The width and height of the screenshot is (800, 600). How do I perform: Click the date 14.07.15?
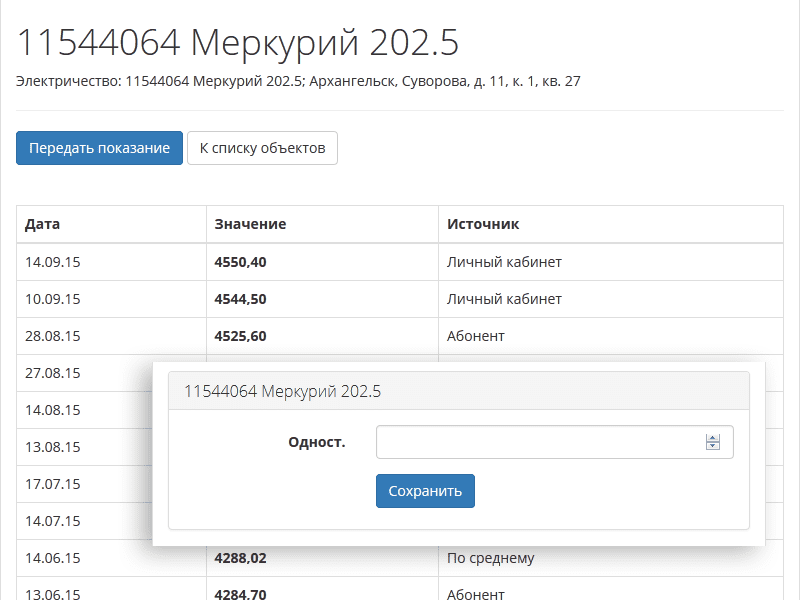coord(53,521)
